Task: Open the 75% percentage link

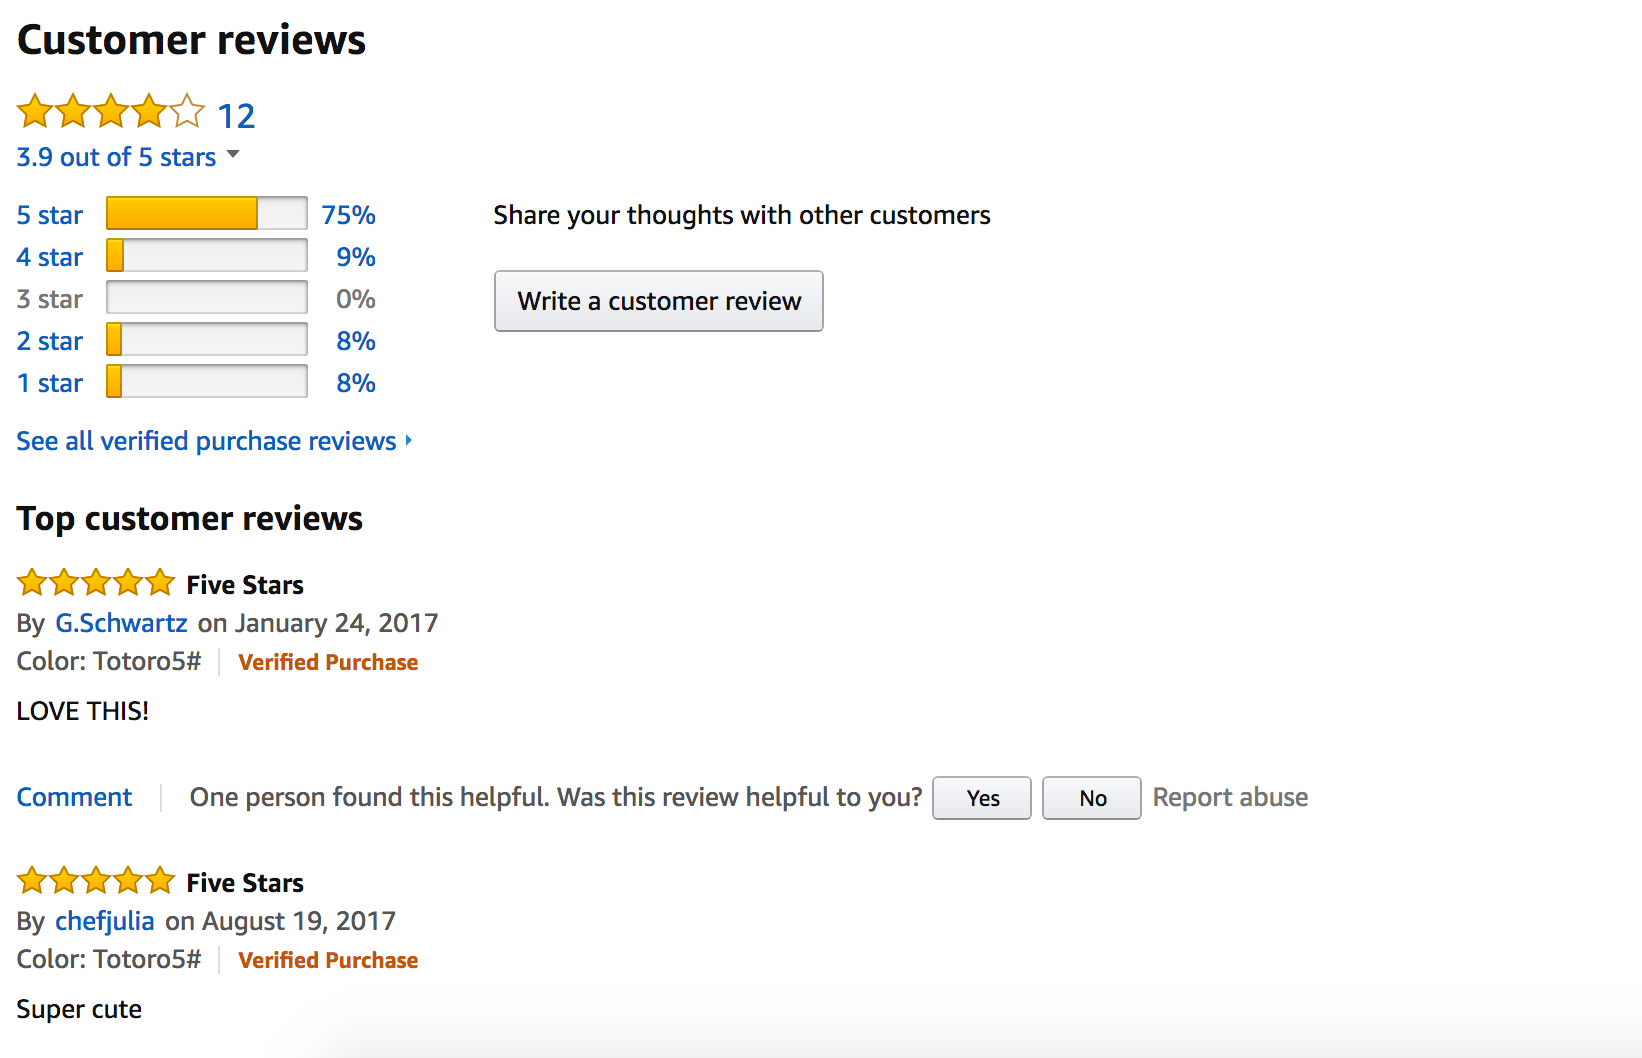Action: tap(348, 215)
